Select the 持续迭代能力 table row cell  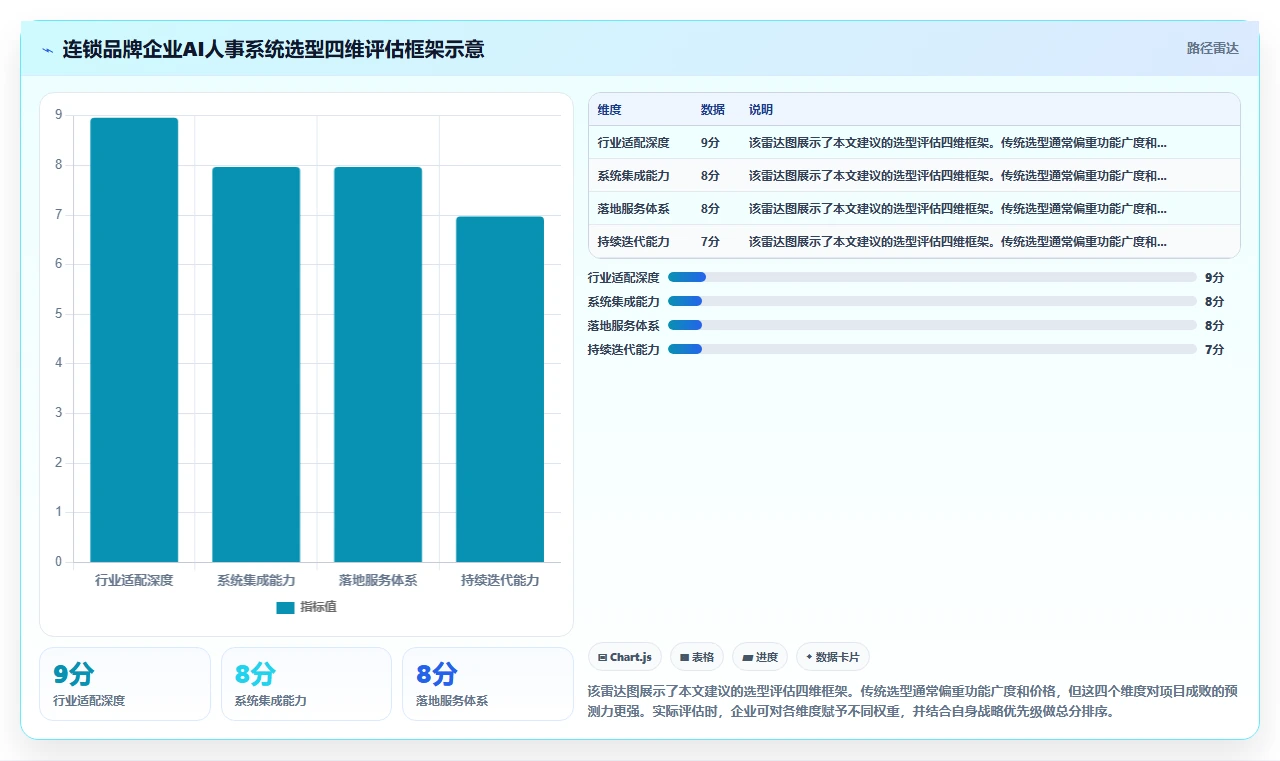[x=634, y=242]
